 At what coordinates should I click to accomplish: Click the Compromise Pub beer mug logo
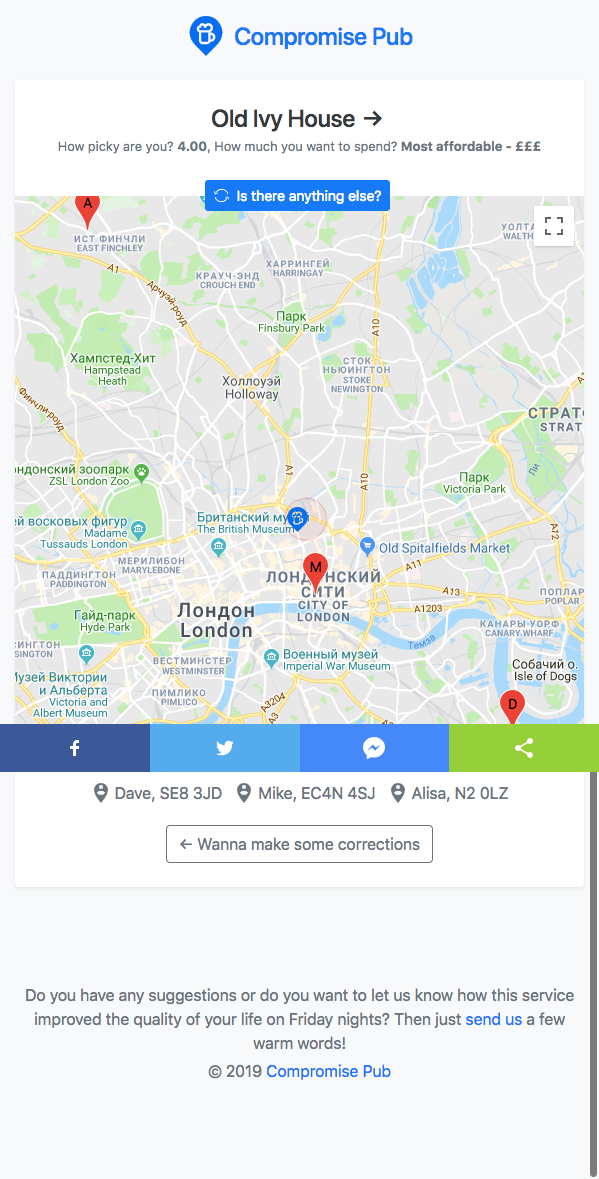click(205, 35)
